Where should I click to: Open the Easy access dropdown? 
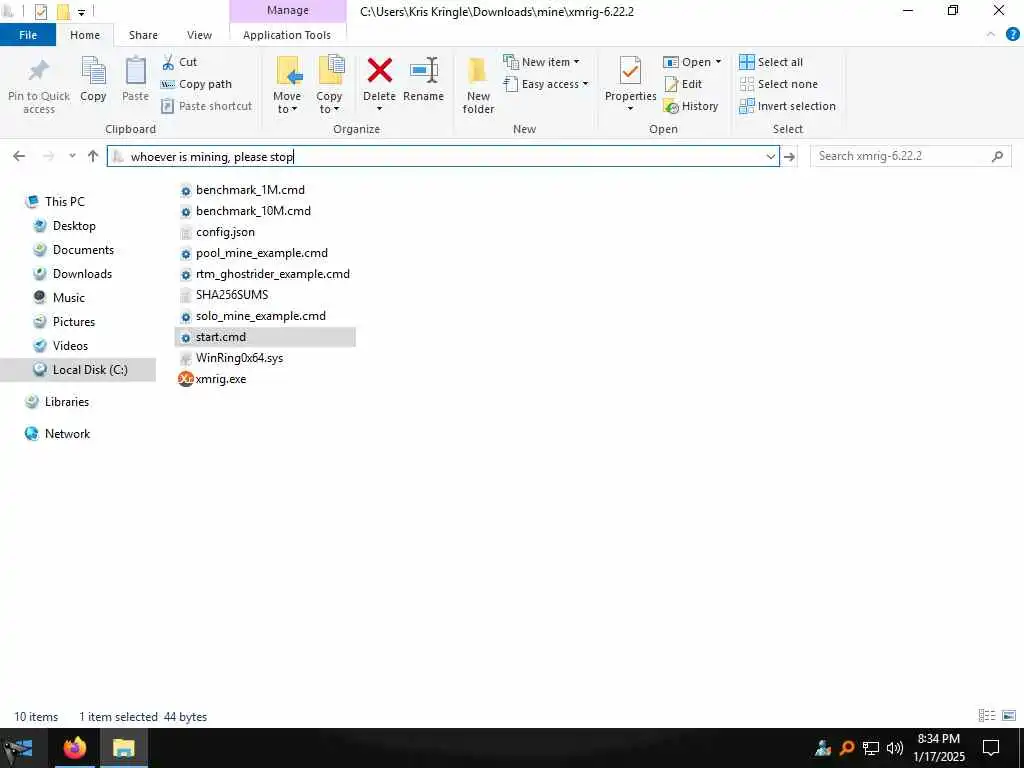click(546, 84)
